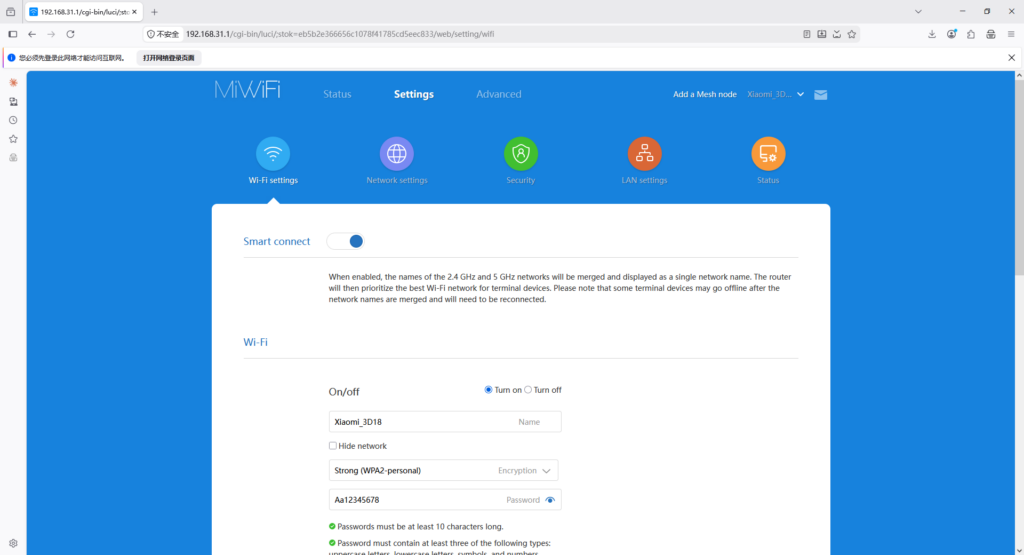Viewport: 1024px width, 555px height.
Task: Toggle reader view icon in address bar
Action: pos(807,34)
